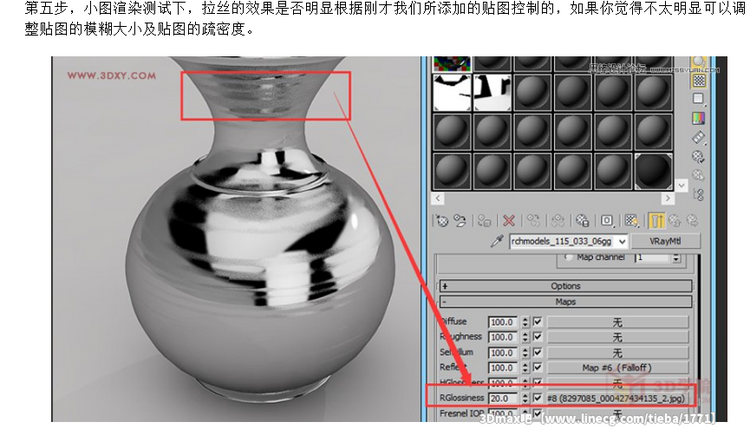
Task: Pick material with the eyedropper tool
Action: pos(494,243)
